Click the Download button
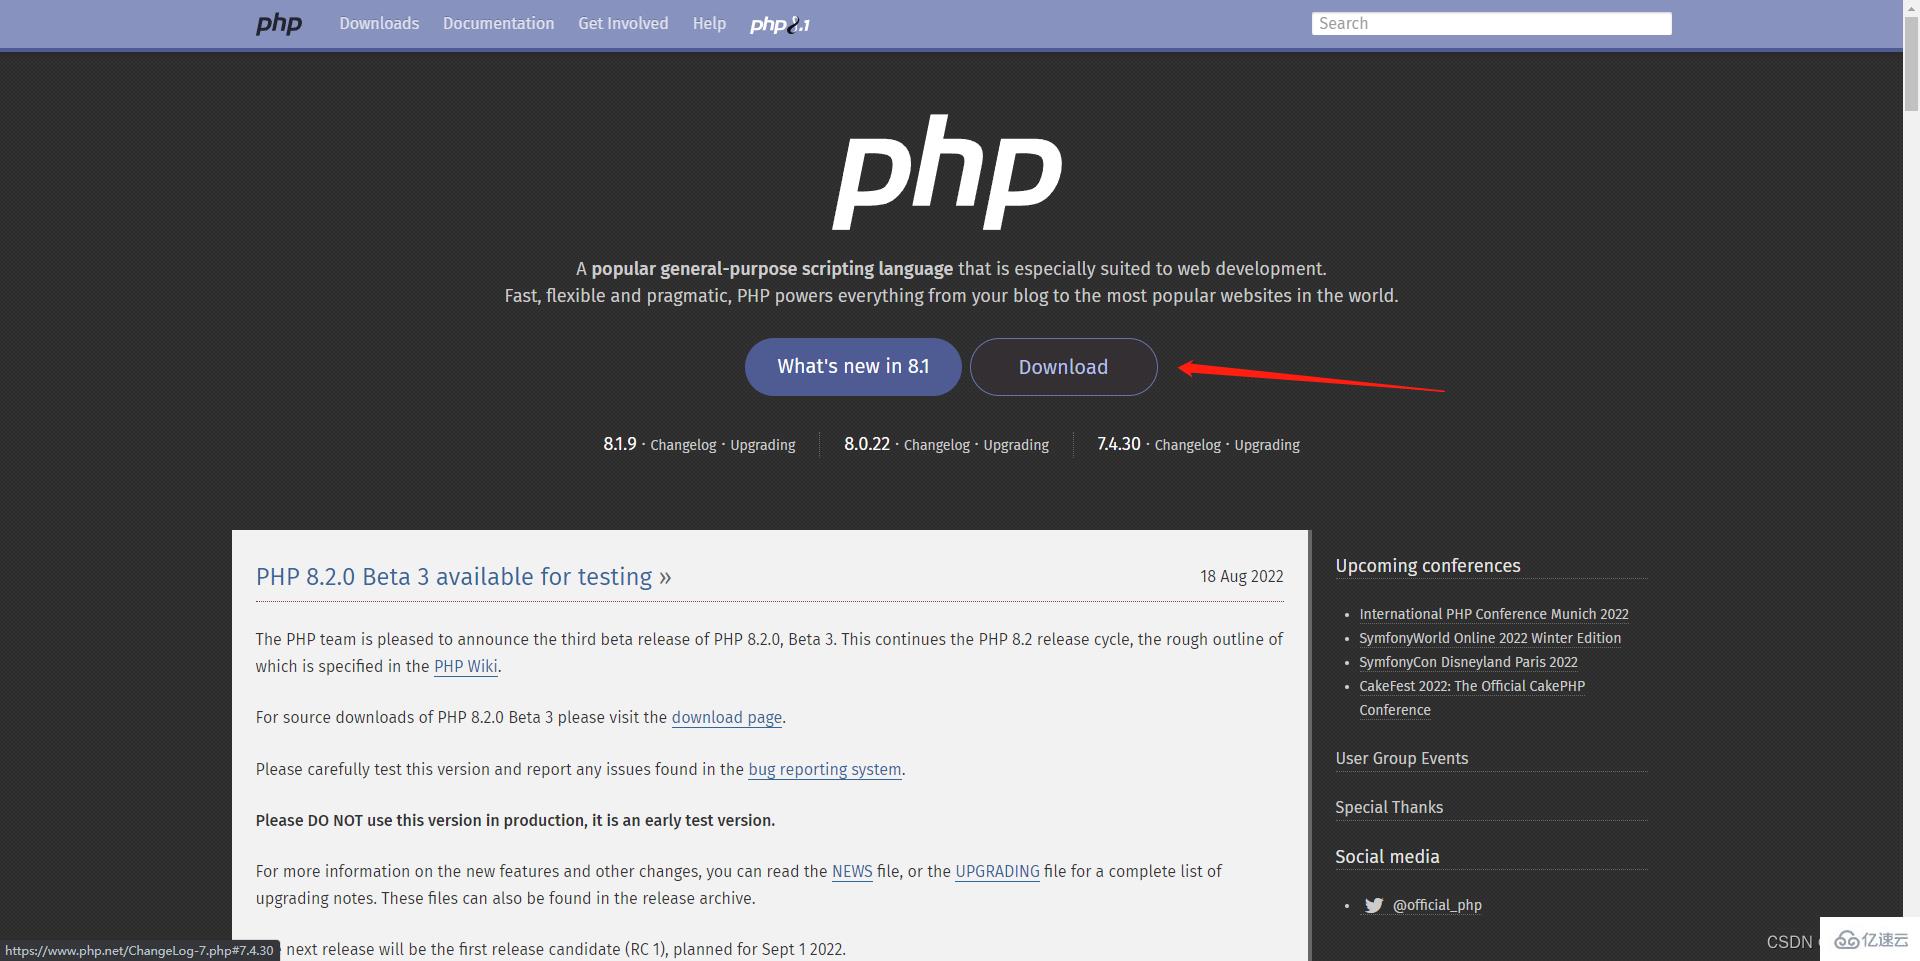Screen dimensions: 1920x961 pyautogui.click(x=1063, y=367)
